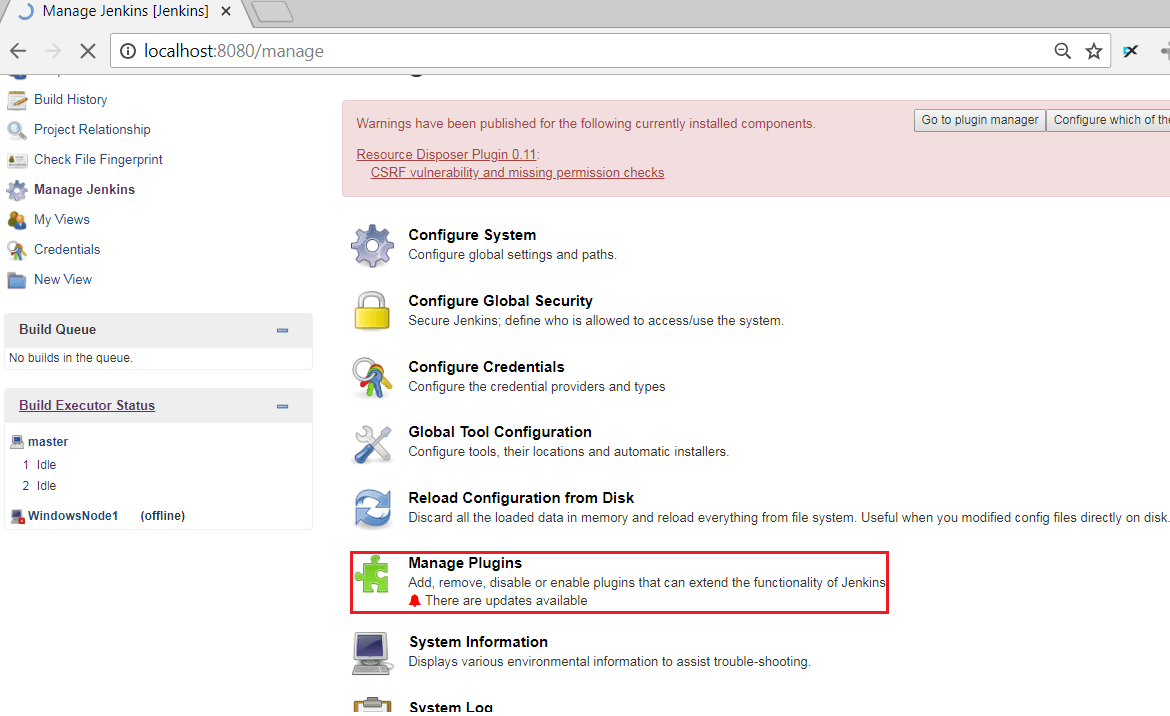Click the System Information monitor icon
The height and width of the screenshot is (716, 1170).
(x=372, y=652)
